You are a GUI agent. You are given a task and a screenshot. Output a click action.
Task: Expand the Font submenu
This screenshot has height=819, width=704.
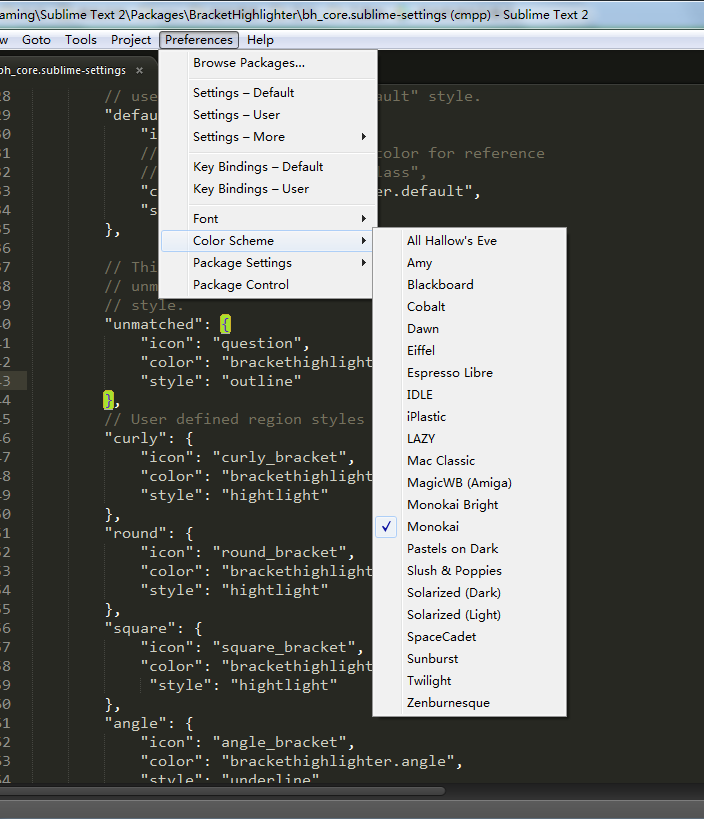pyautogui.click(x=268, y=218)
